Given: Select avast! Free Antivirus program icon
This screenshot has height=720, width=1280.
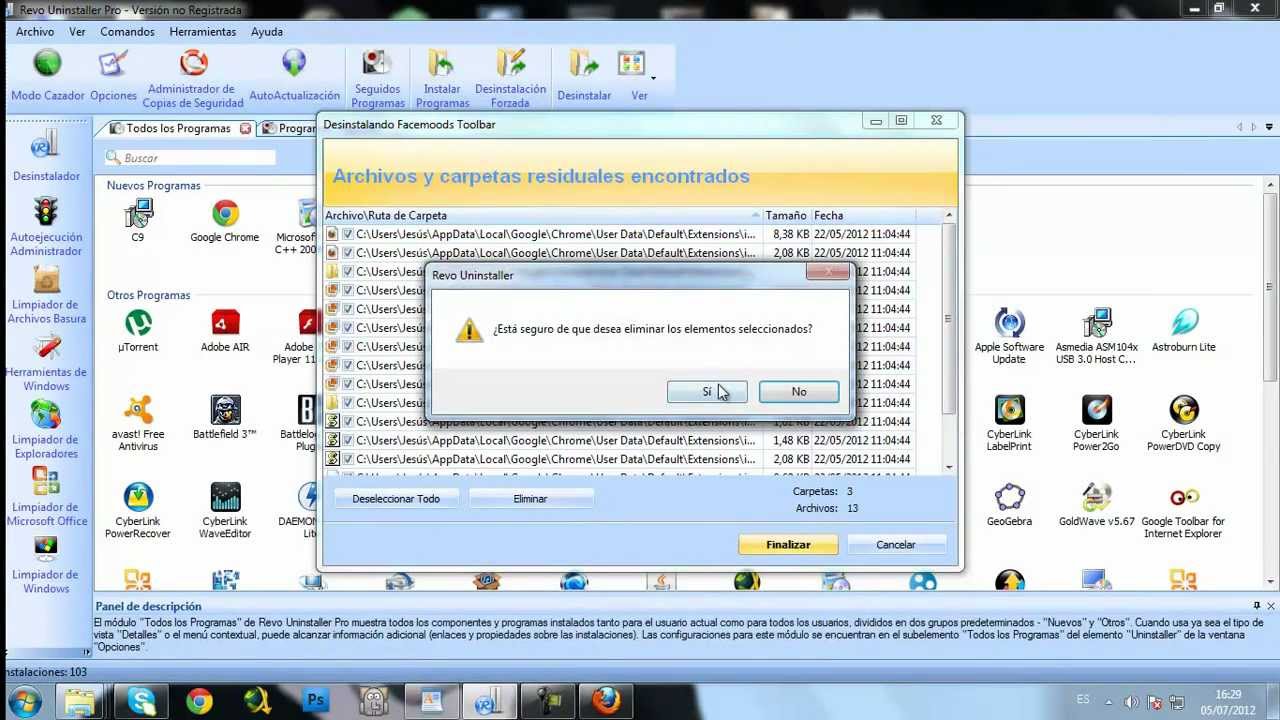Looking at the screenshot, I should (x=138, y=423).
